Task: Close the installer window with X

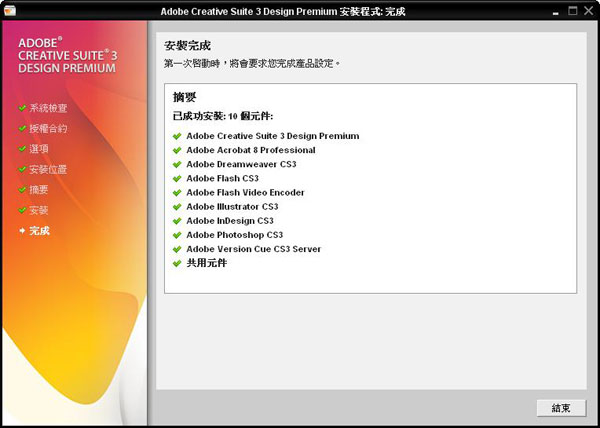Action: pyautogui.click(x=589, y=11)
